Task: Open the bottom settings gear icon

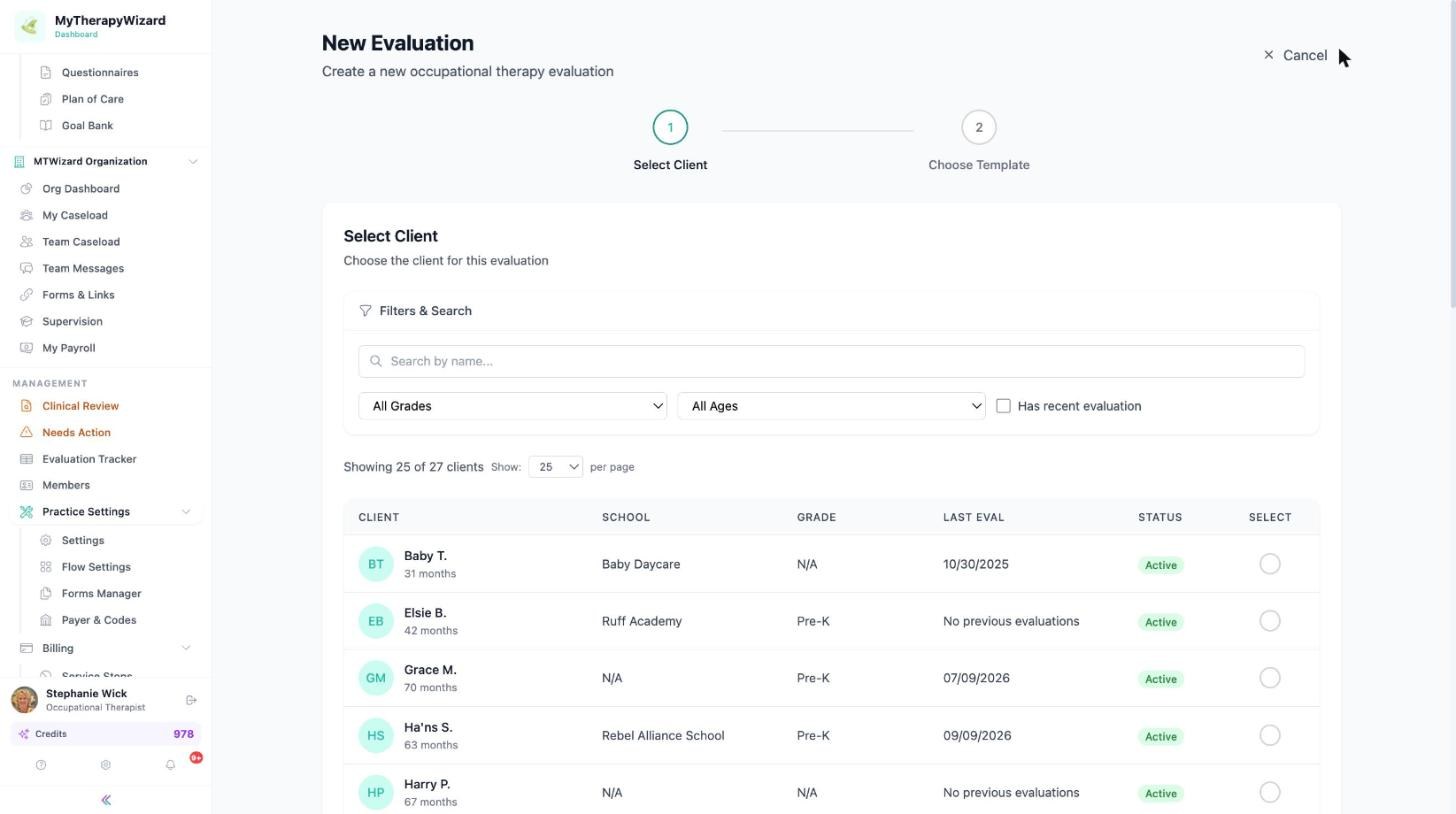Action: [105, 765]
